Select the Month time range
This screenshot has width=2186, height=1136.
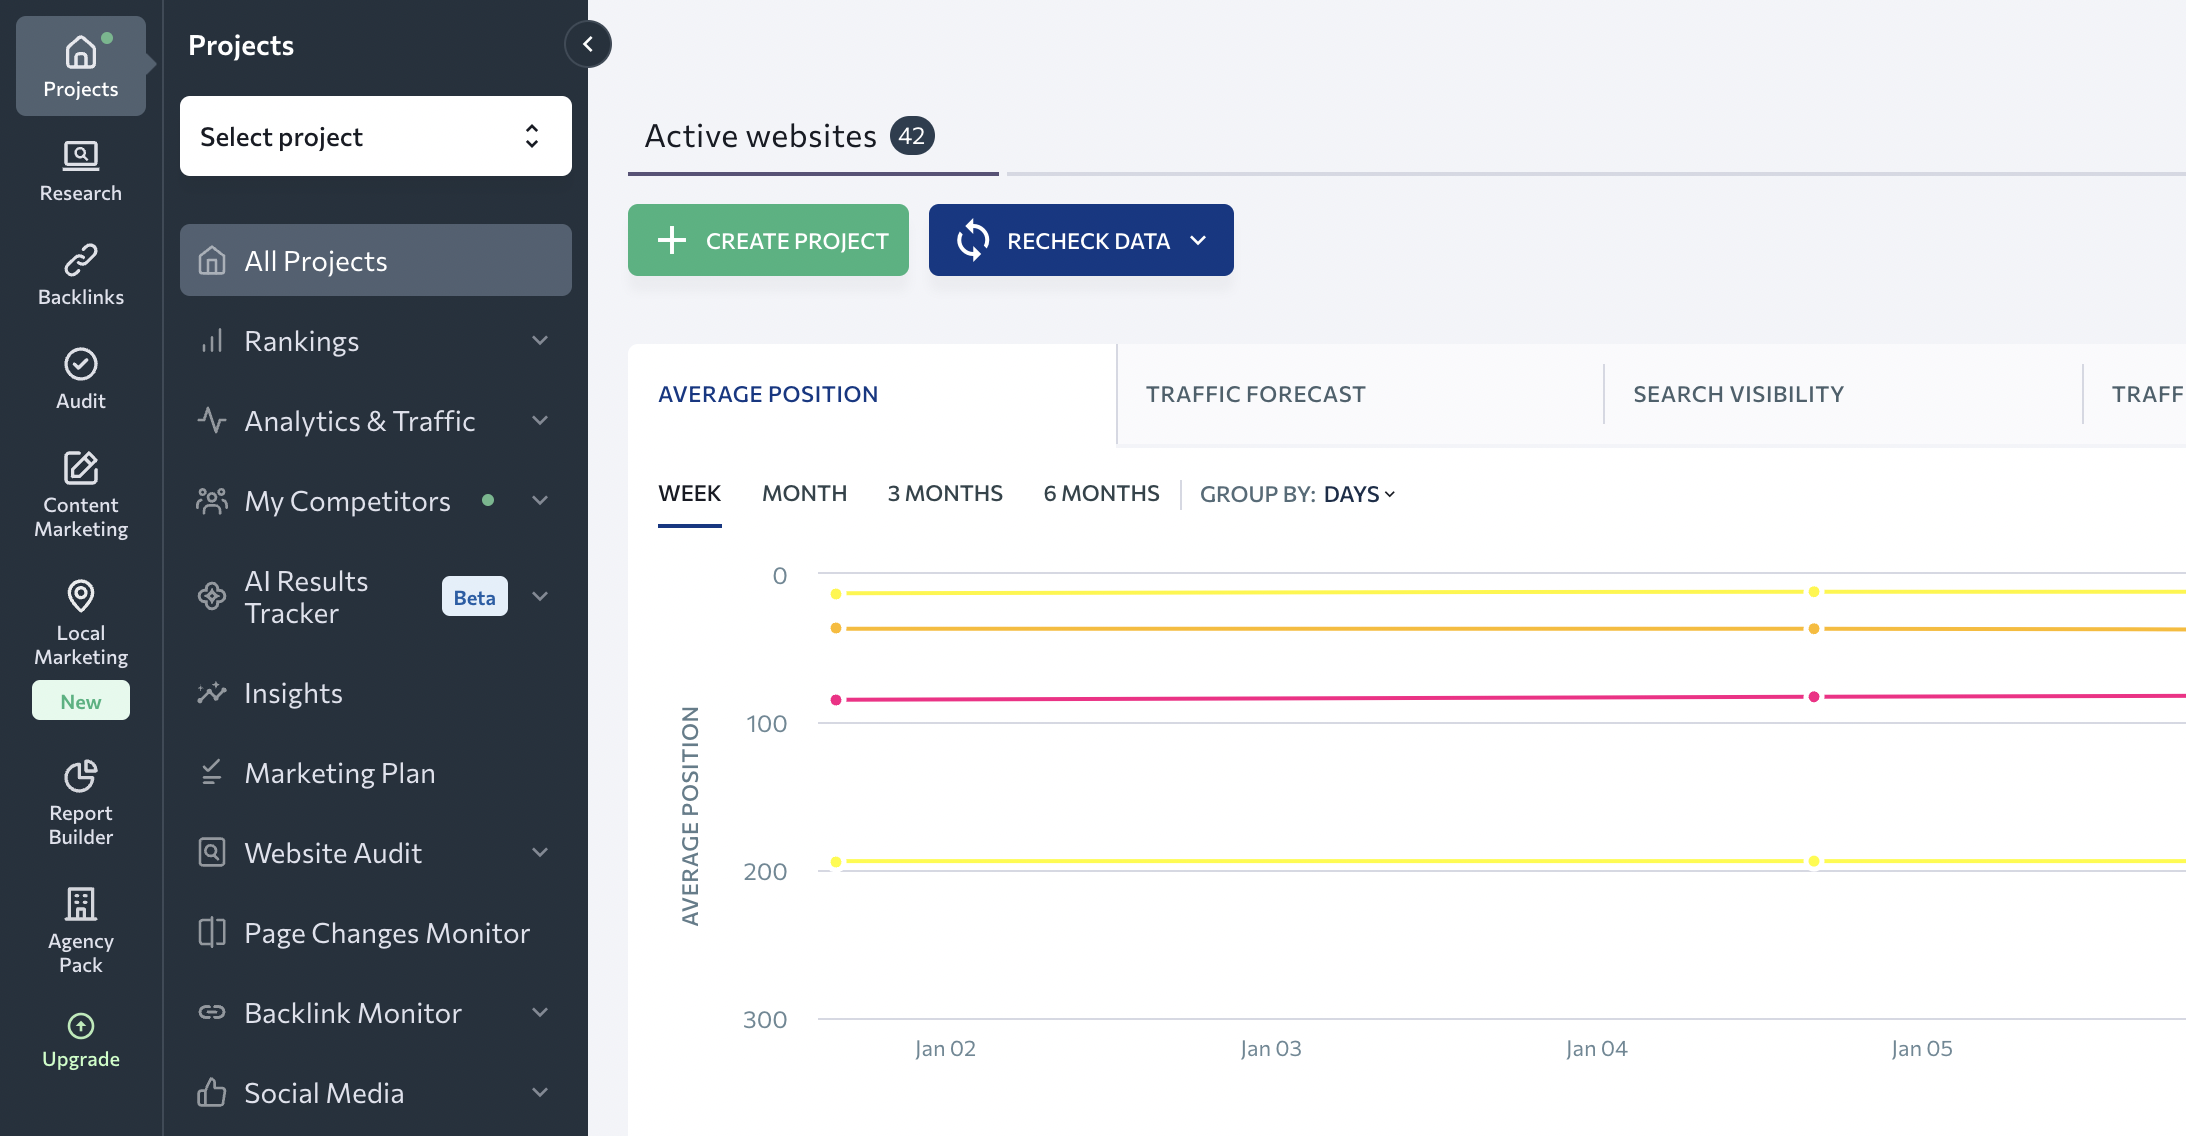point(804,494)
